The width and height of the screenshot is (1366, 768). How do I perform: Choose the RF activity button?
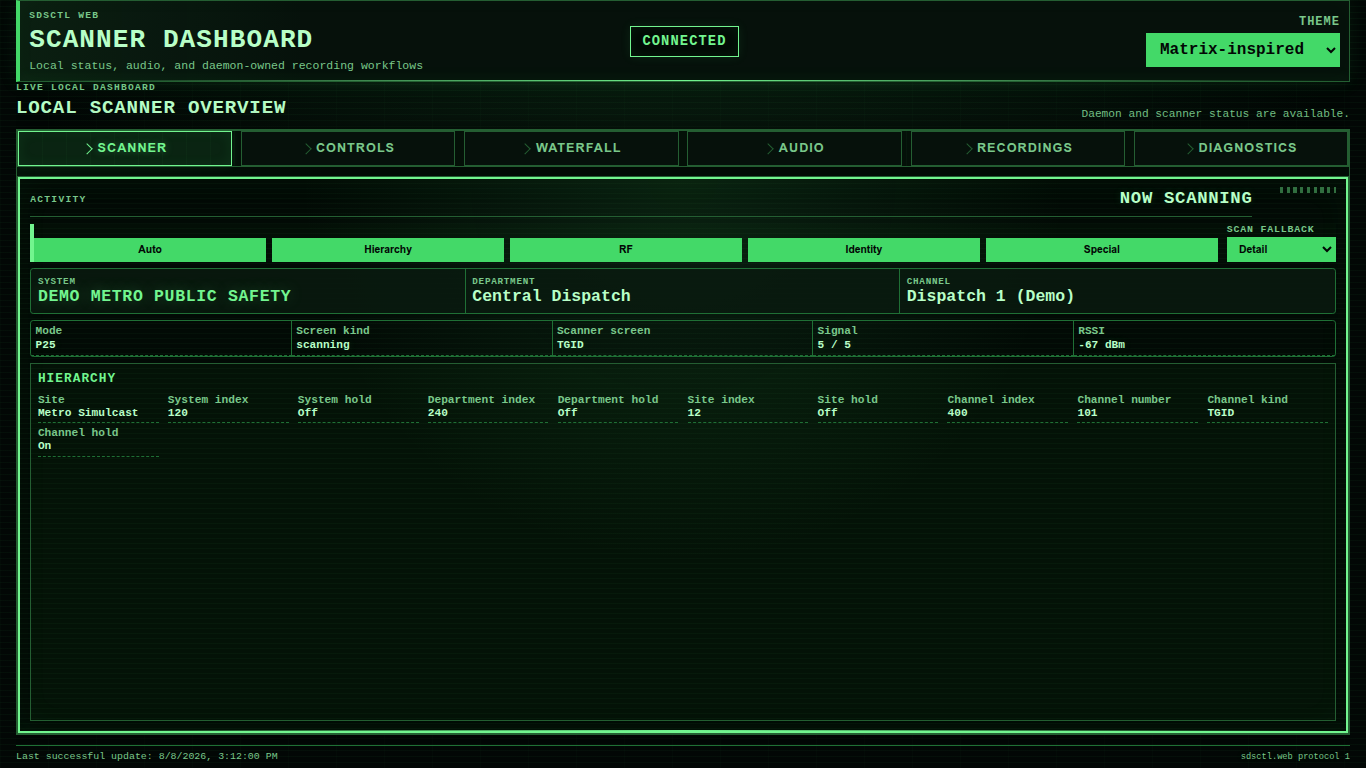click(x=626, y=250)
